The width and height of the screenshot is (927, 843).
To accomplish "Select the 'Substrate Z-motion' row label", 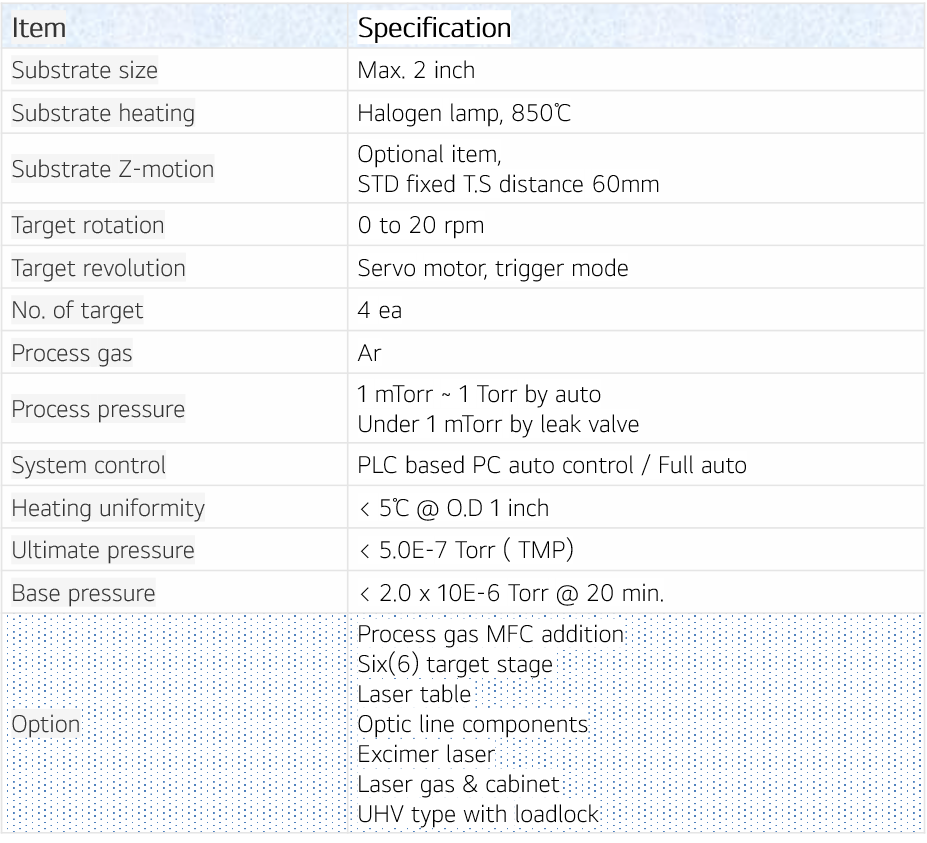I will pos(113,169).
